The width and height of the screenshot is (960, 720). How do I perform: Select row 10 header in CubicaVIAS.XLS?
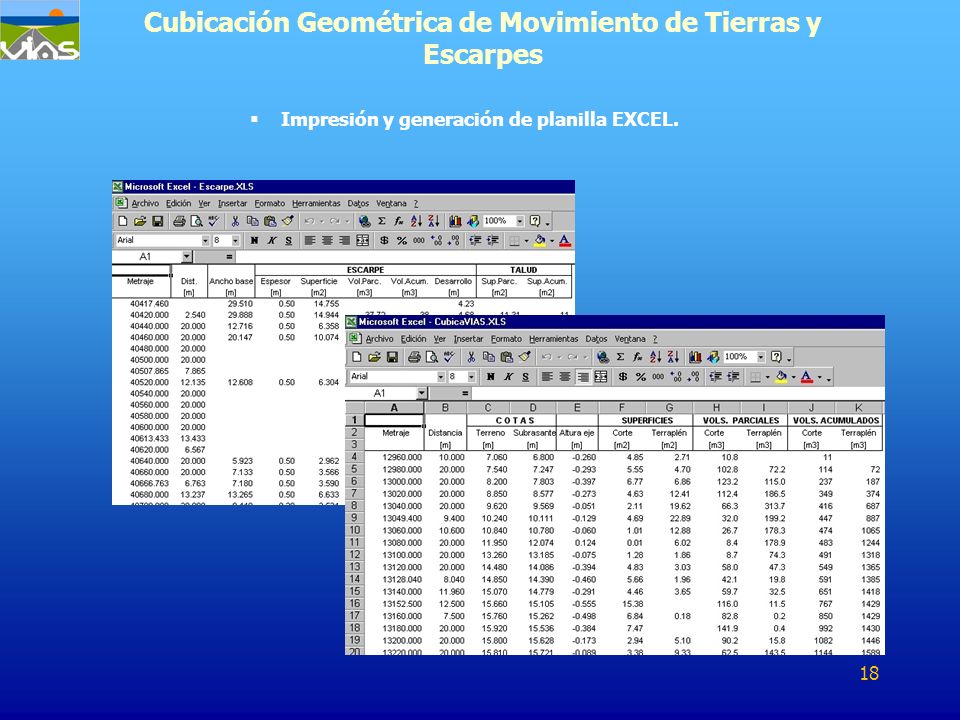[x=354, y=530]
